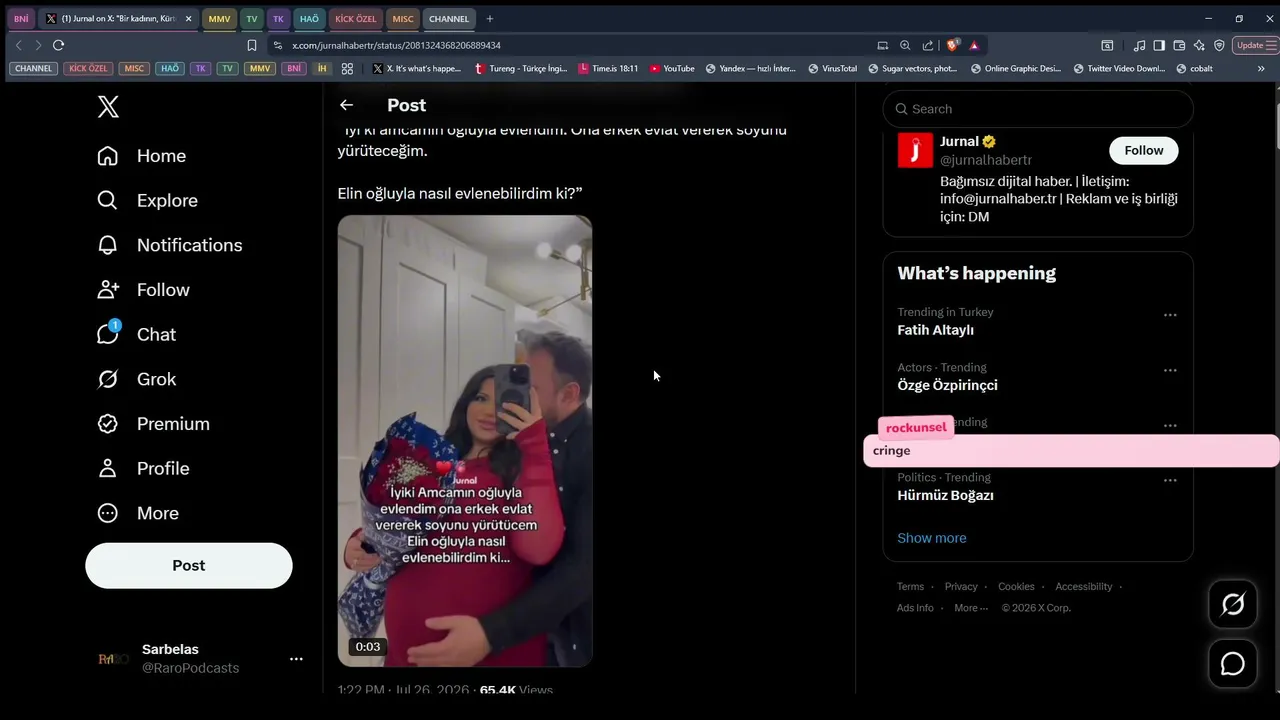Open the floating Grok button
The width and height of the screenshot is (1280, 720).
(1233, 604)
